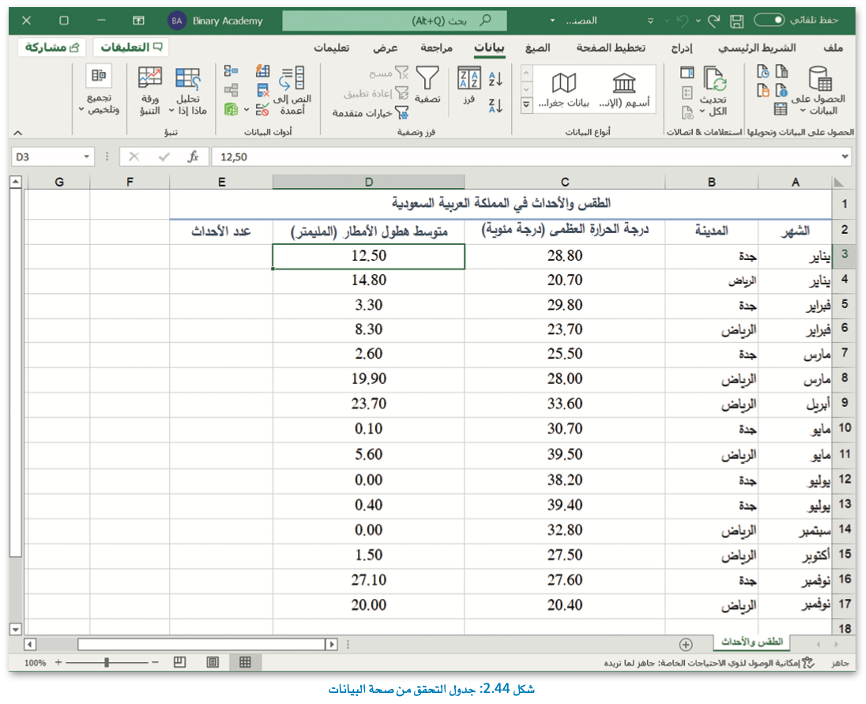Expand the formula bar with the chevron
Screen dimensions: 866x704
pyautogui.click(x=845, y=157)
